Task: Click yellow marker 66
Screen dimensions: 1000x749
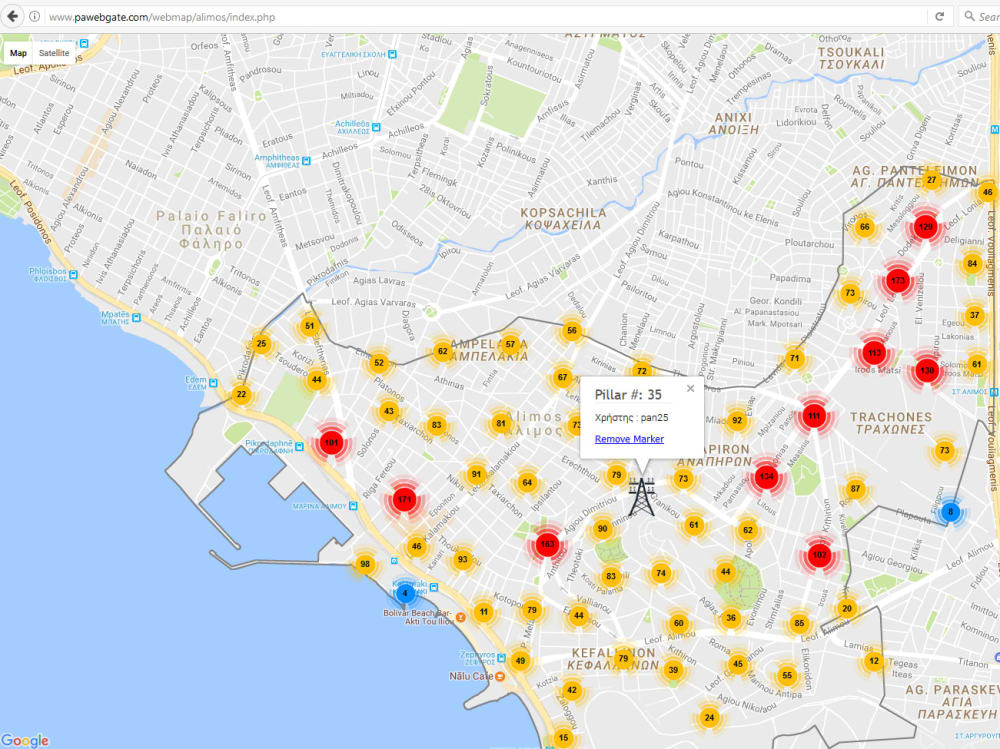Action: point(864,226)
